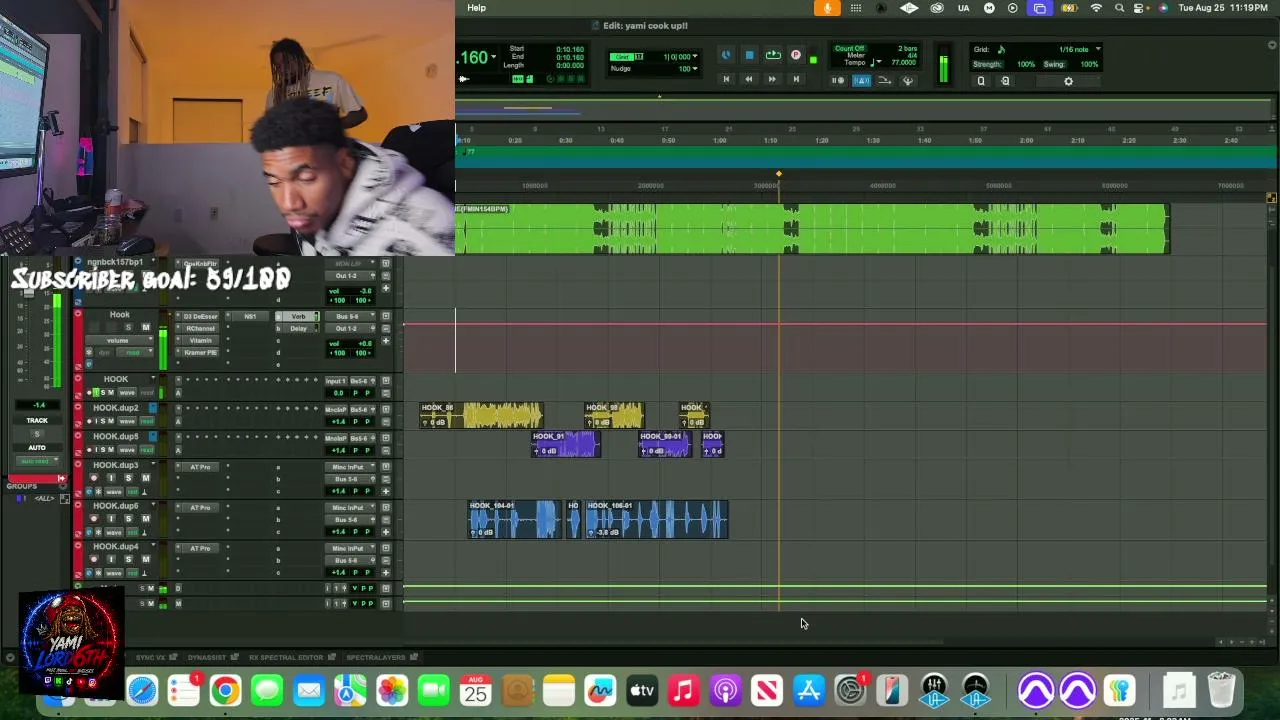Viewport: 1280px width, 720px height.
Task: Select the HOOK_91 purple clip
Action: pyautogui.click(x=565, y=444)
